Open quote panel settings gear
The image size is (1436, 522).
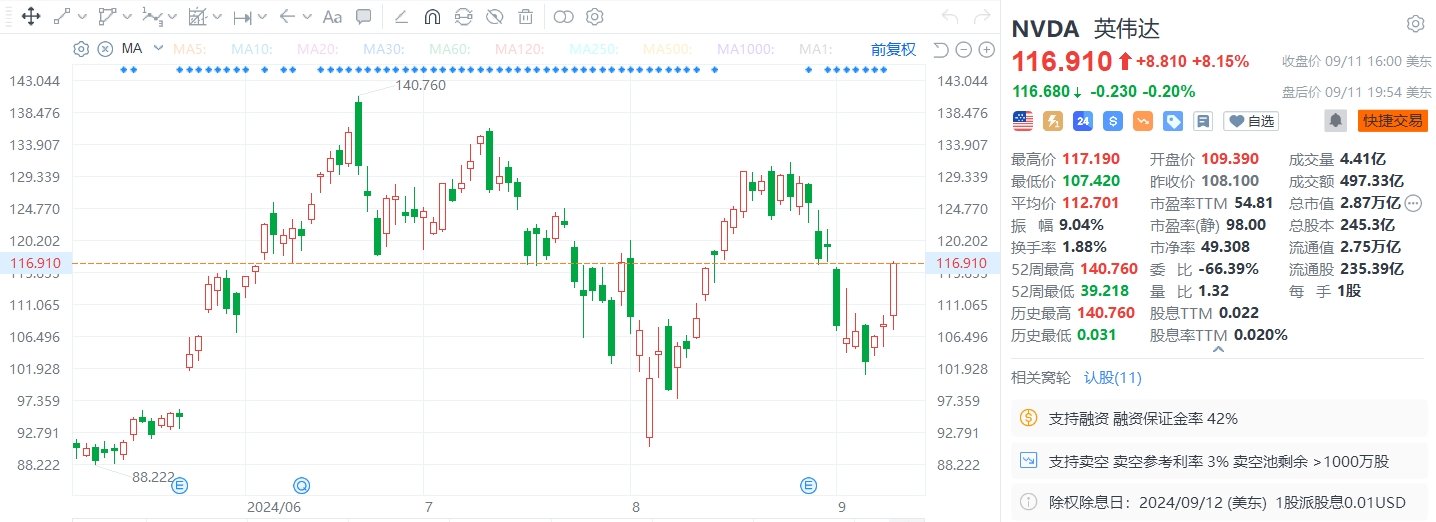[1415, 24]
